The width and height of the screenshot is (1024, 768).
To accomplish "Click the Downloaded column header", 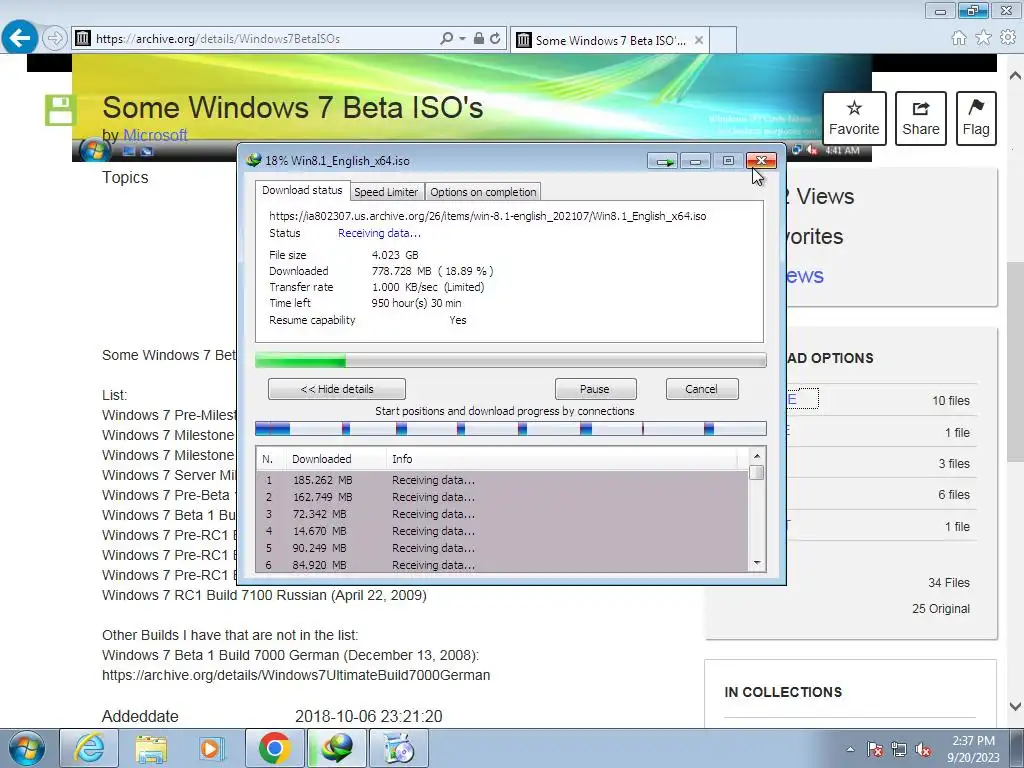I will pyautogui.click(x=336, y=459).
